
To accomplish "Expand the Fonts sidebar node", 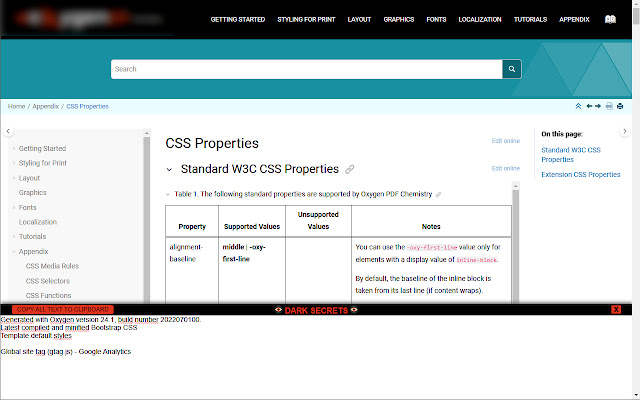I will coord(13,207).
